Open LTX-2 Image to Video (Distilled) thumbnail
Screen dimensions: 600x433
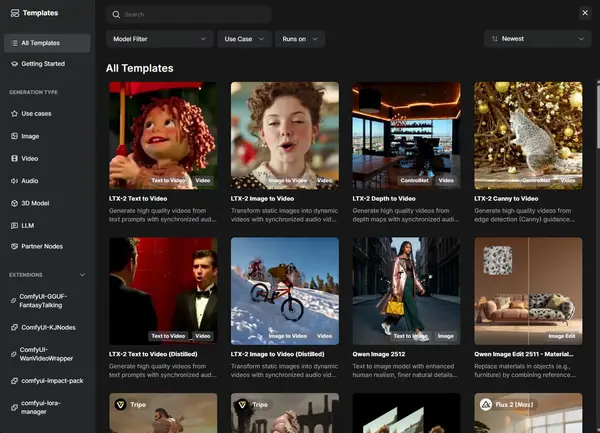point(285,291)
